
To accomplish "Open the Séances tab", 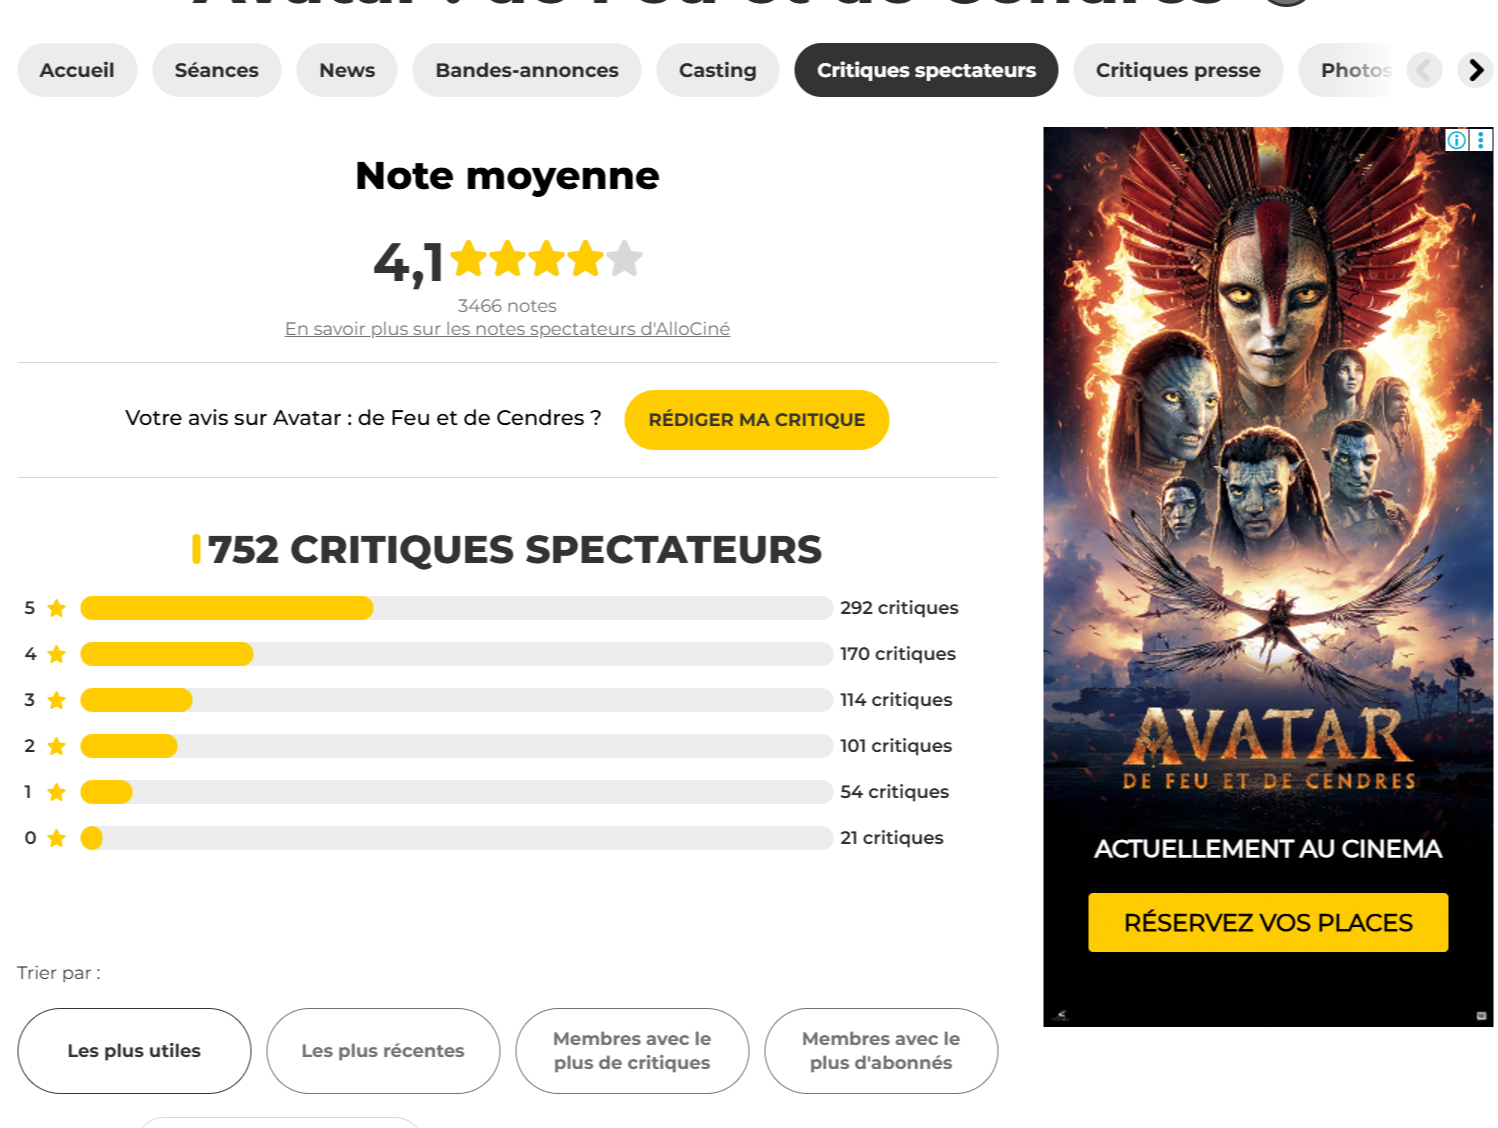I will click(216, 70).
